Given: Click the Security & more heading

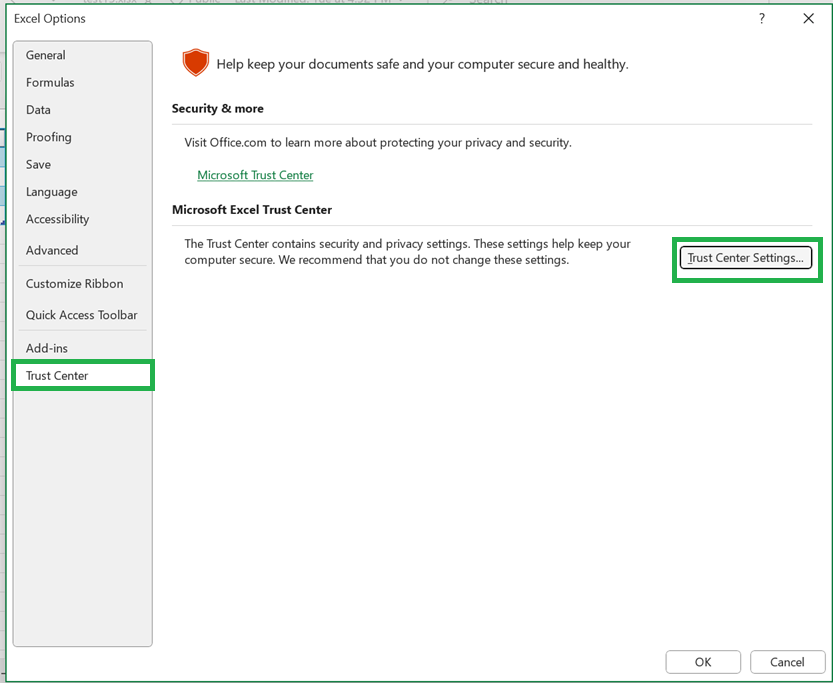Looking at the screenshot, I should click(x=218, y=109).
